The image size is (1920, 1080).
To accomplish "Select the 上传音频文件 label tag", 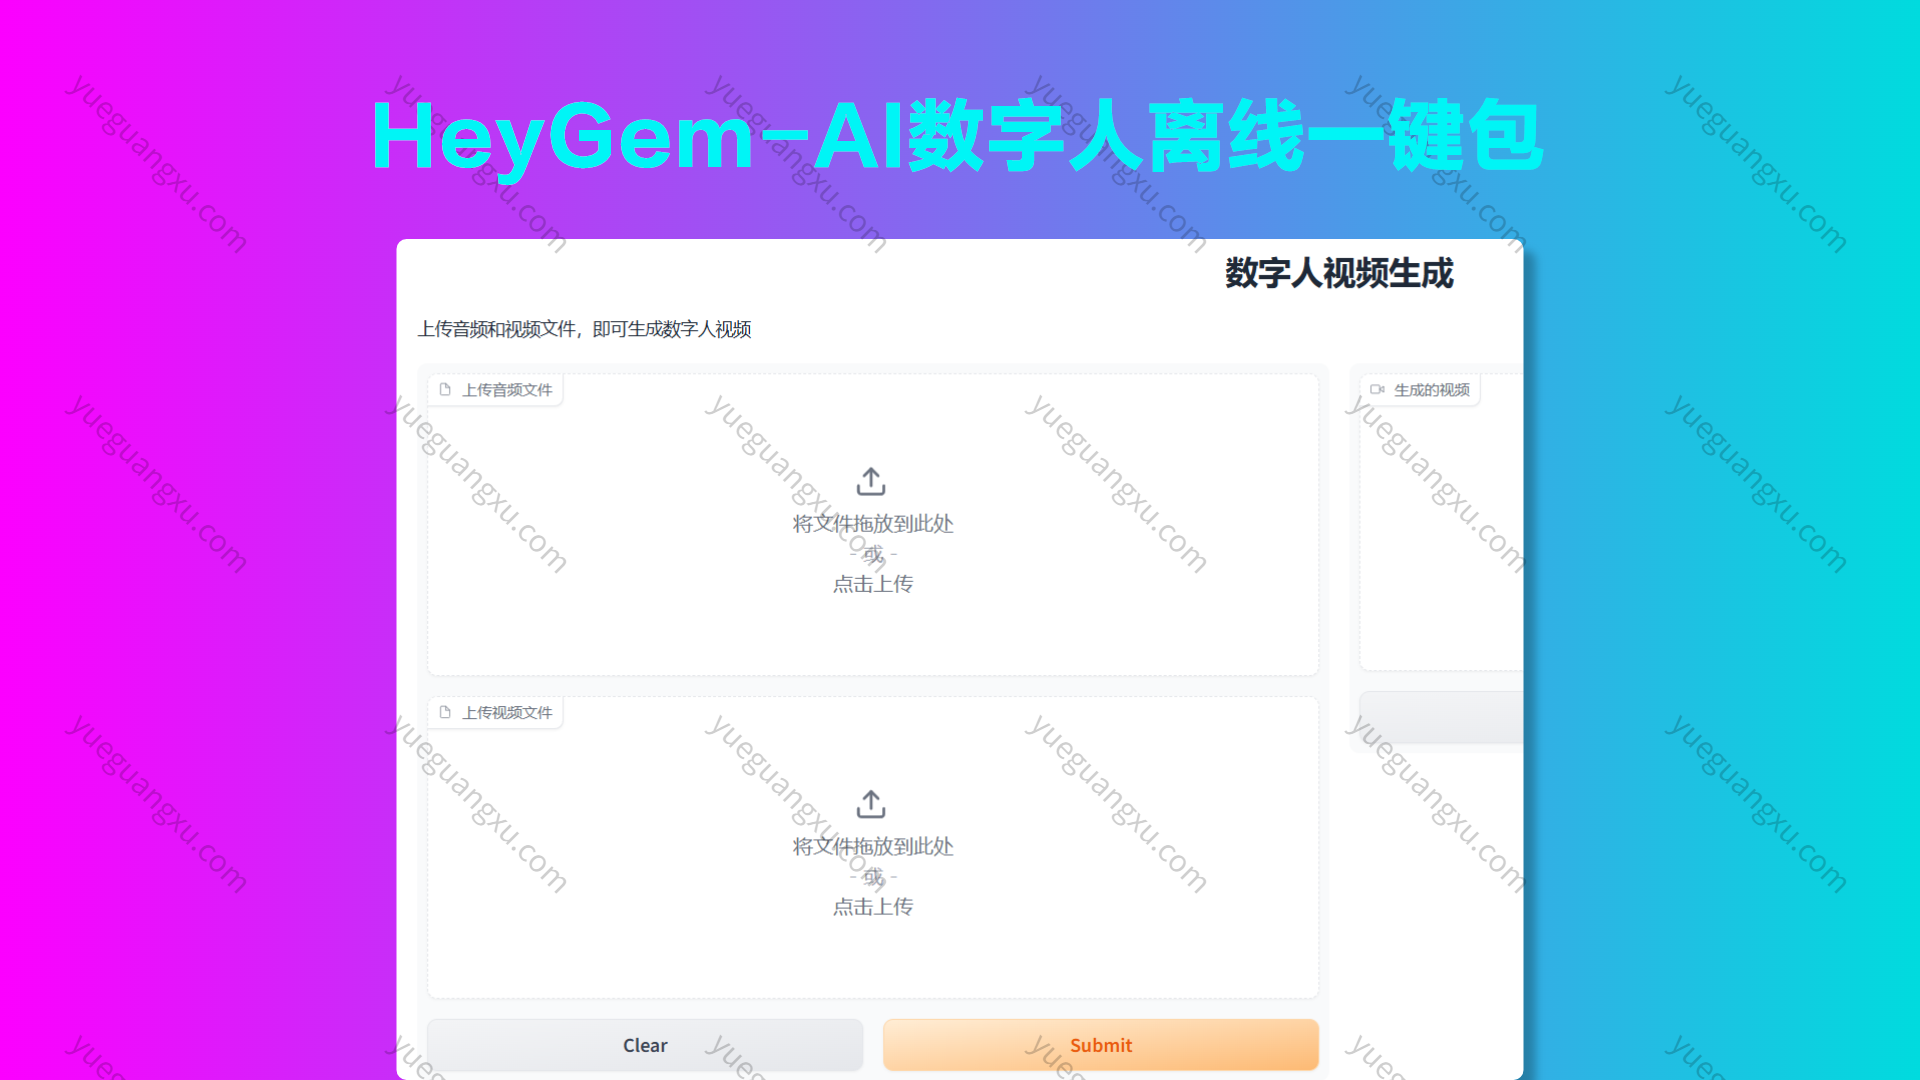I will pyautogui.click(x=506, y=390).
